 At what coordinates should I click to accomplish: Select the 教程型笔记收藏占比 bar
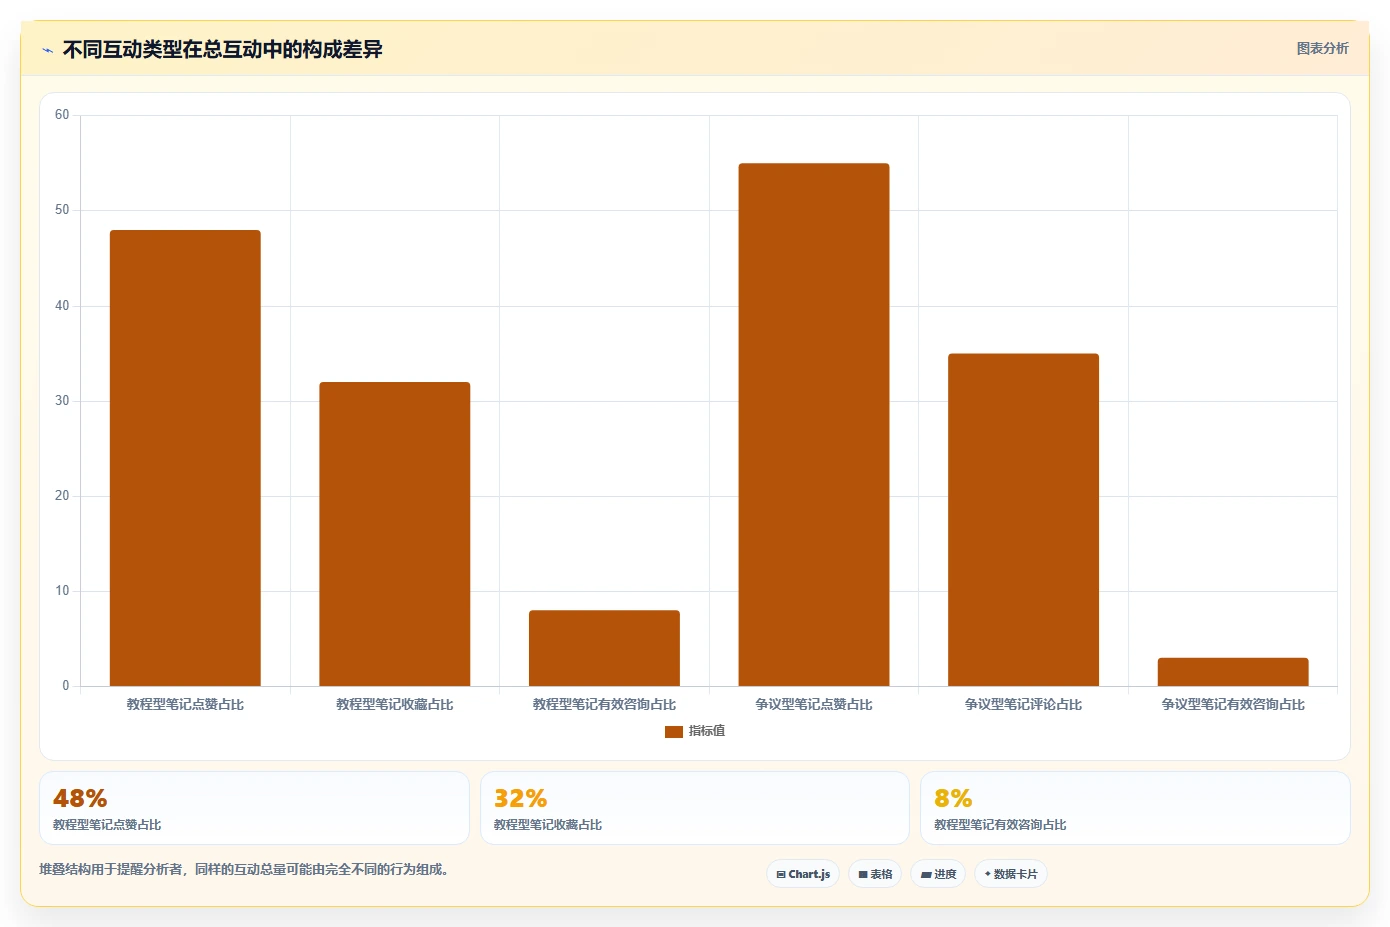pyautogui.click(x=394, y=534)
